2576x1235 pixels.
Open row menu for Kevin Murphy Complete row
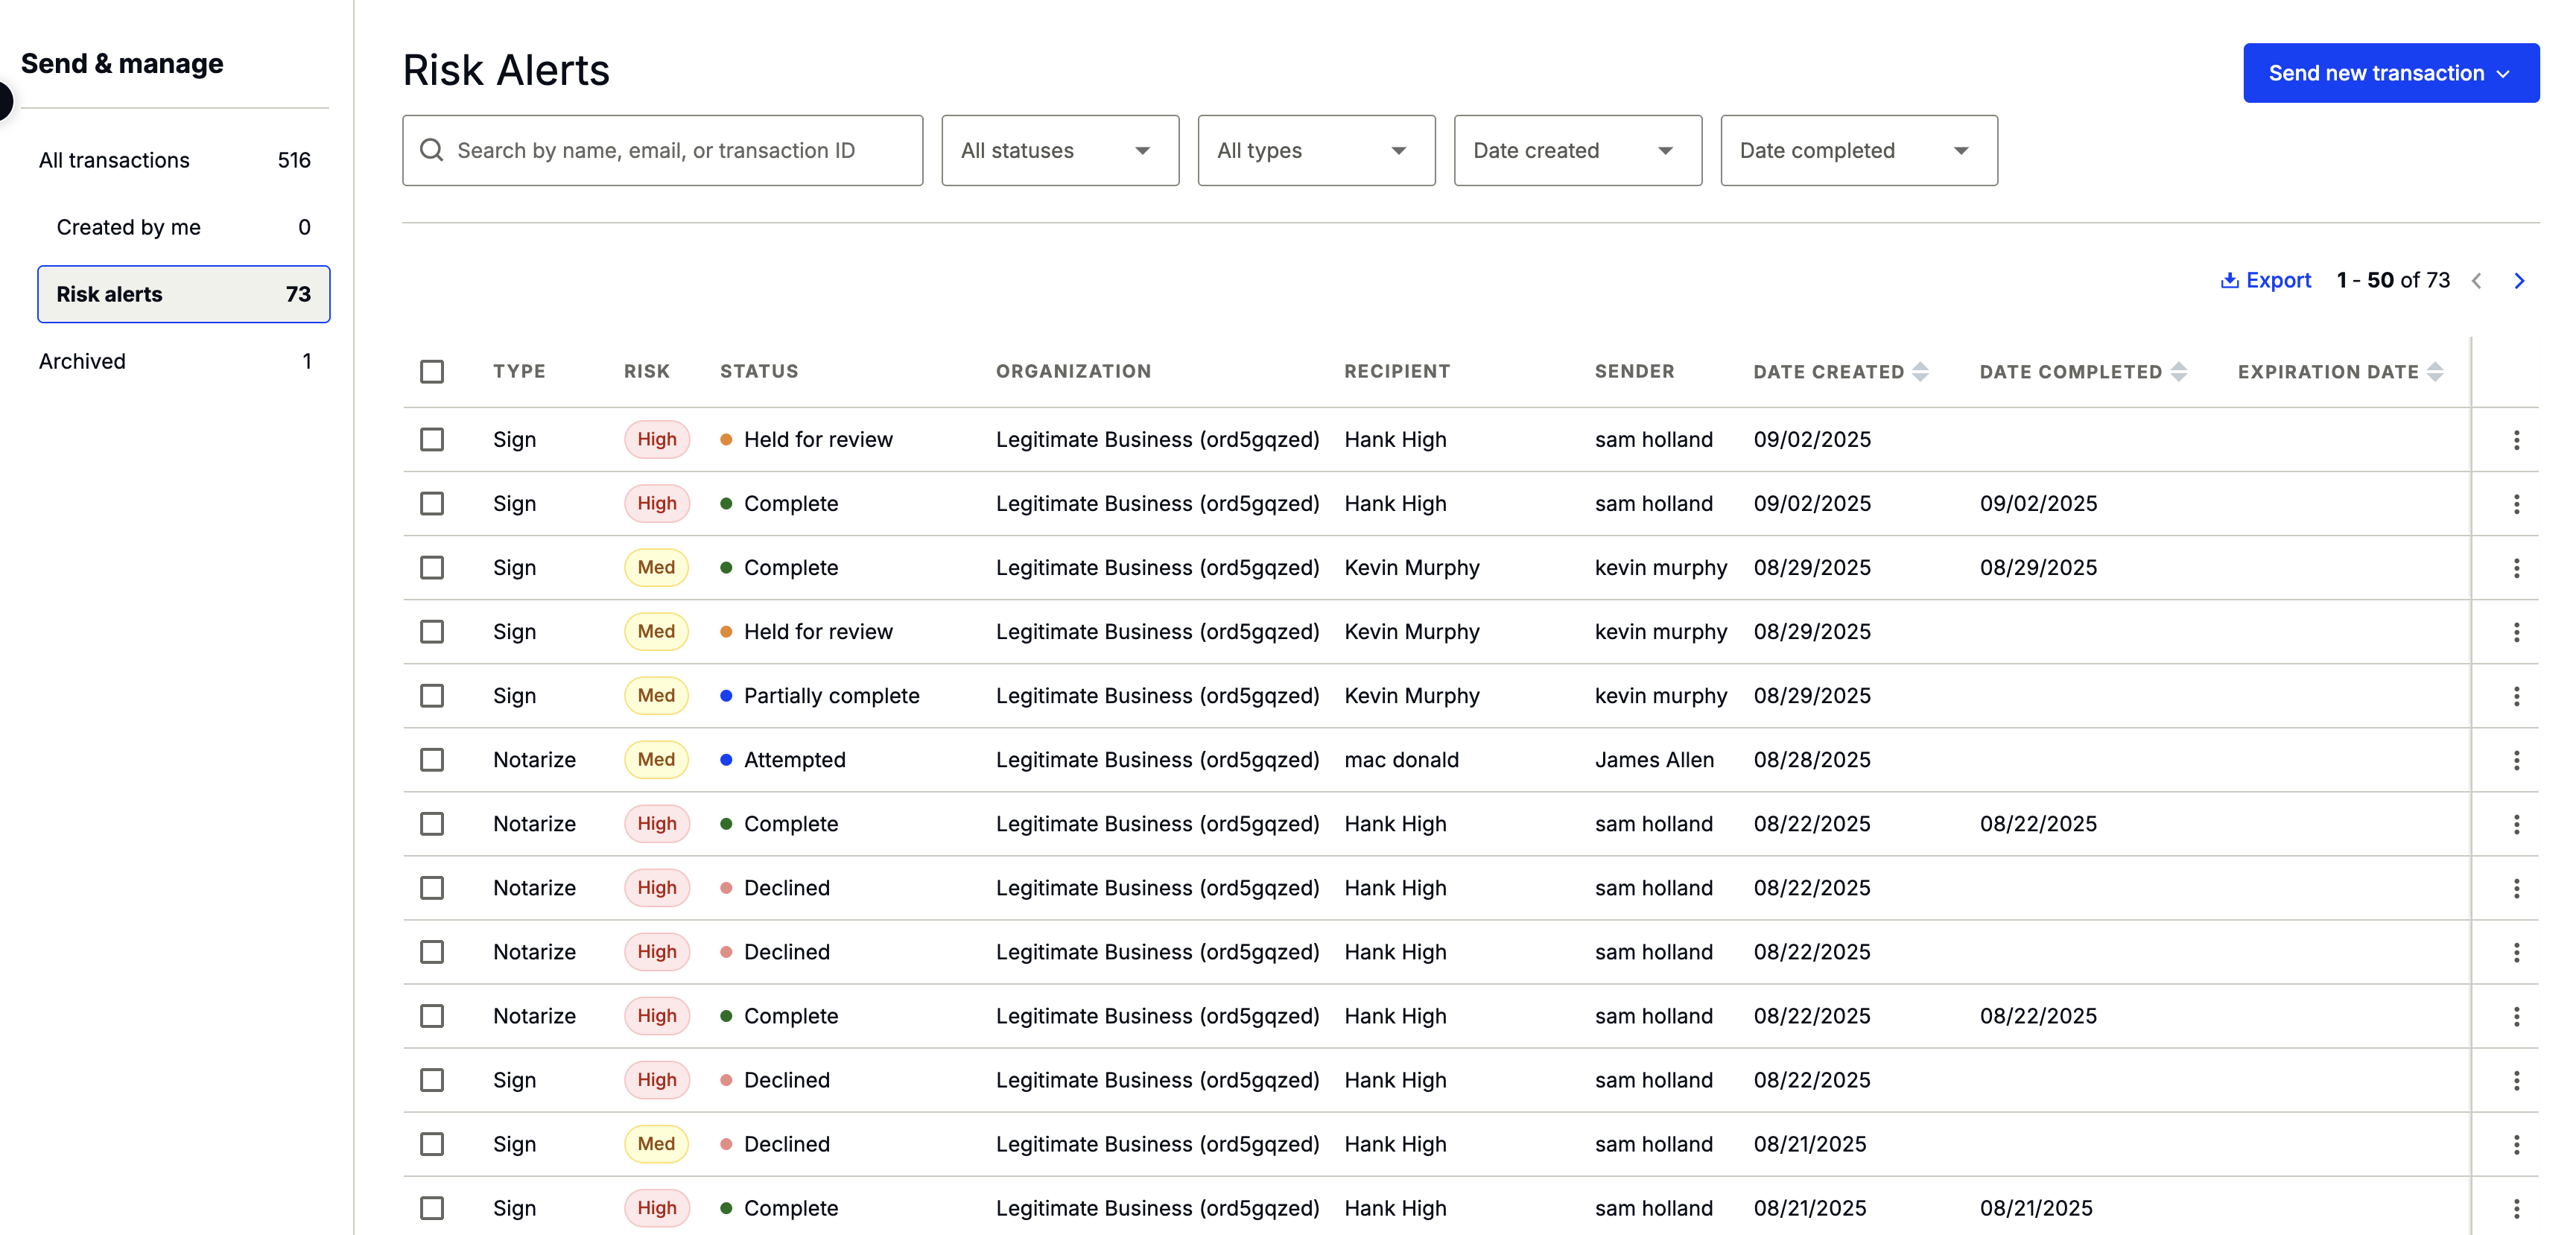tap(2516, 568)
